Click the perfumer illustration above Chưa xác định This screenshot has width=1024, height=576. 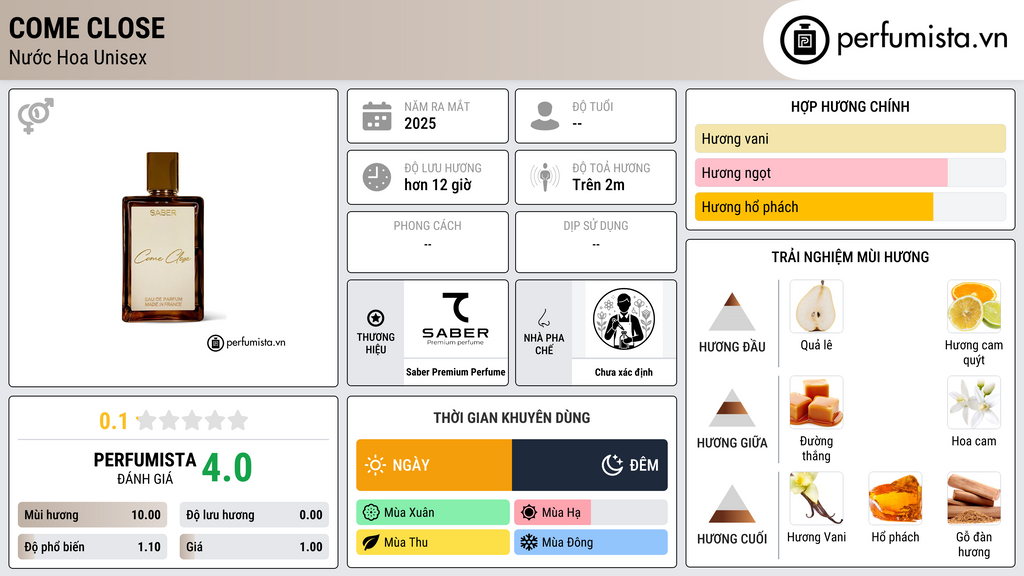(x=624, y=319)
